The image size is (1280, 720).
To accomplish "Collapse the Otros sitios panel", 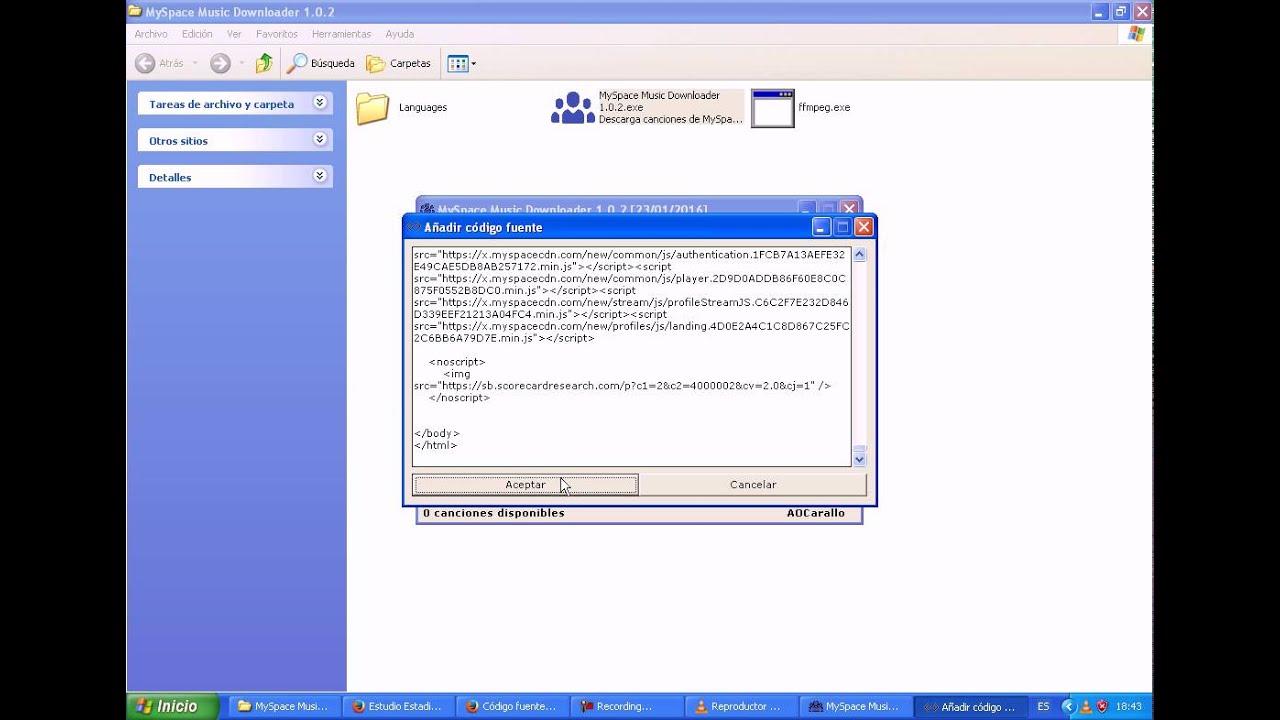I will coord(320,140).
